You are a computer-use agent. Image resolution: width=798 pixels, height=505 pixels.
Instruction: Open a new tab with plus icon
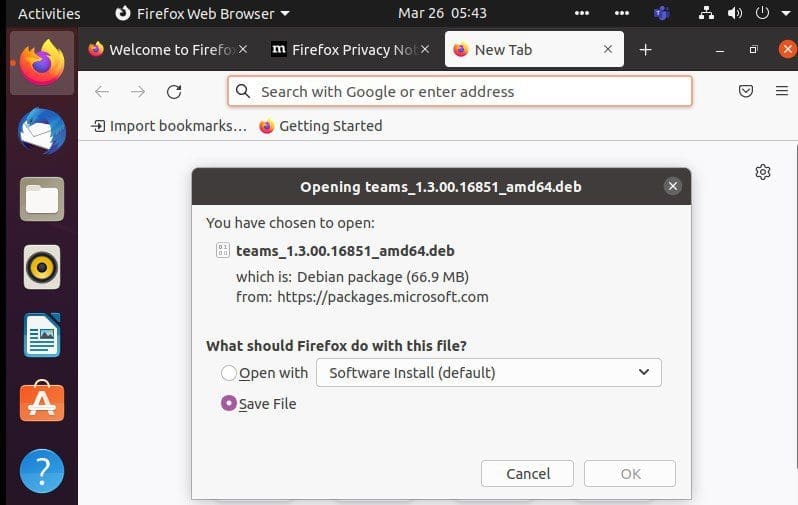[645, 49]
